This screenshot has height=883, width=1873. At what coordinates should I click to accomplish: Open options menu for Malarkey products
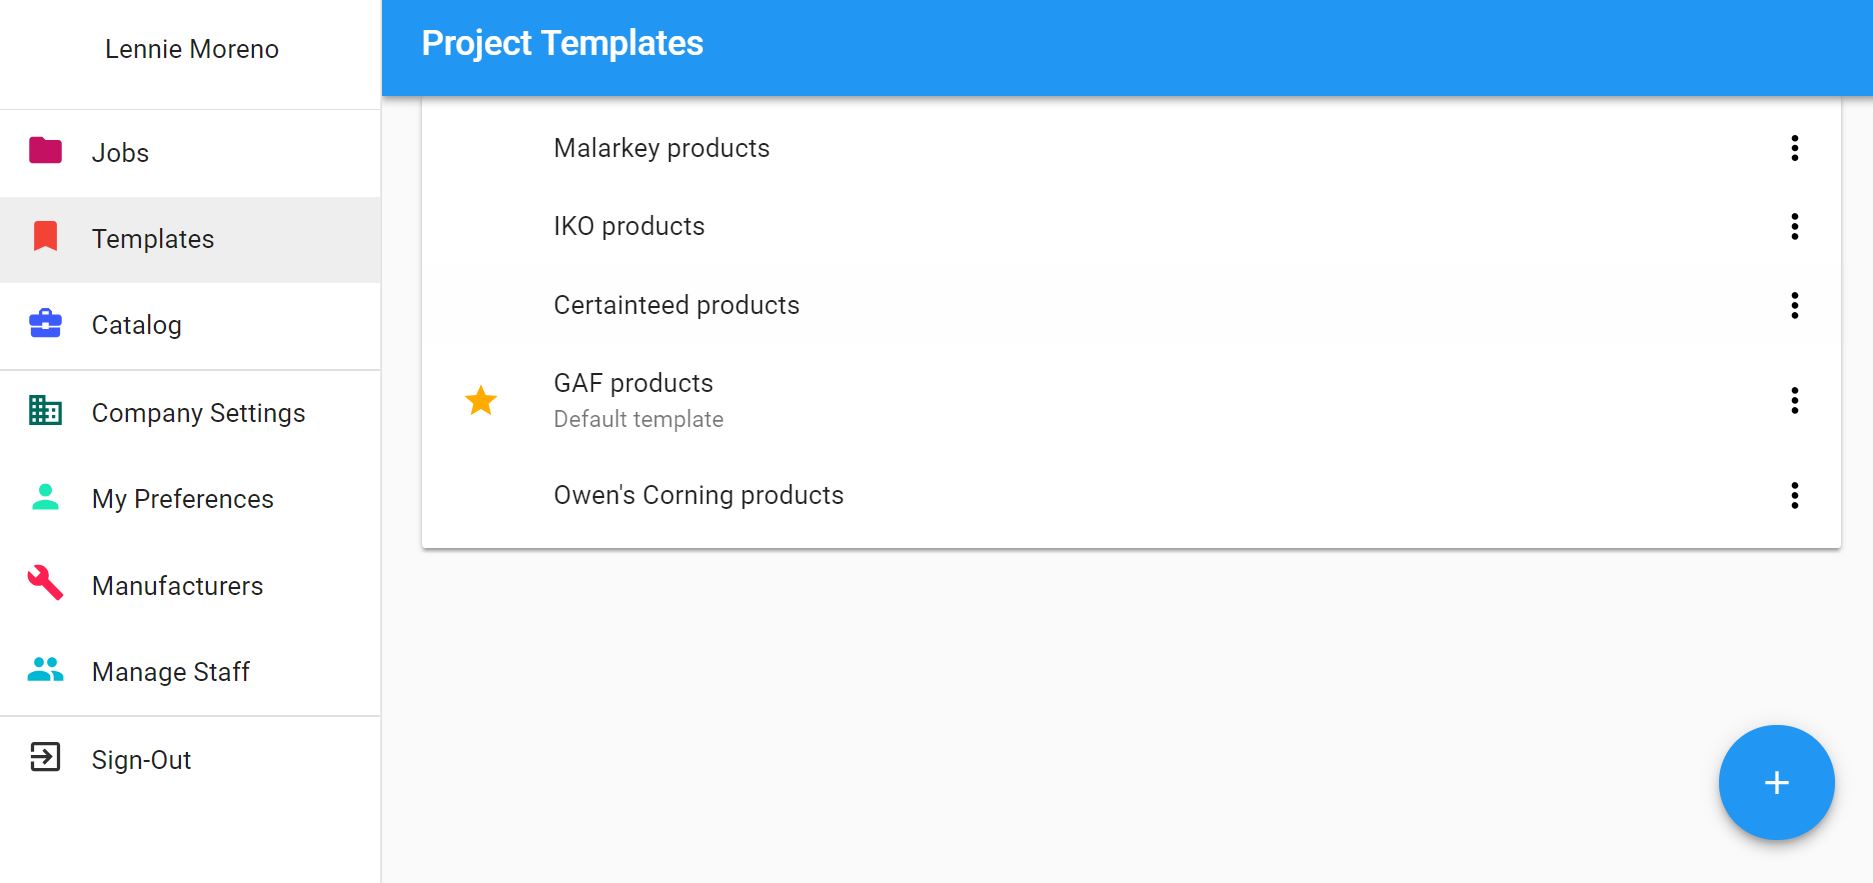(1795, 148)
